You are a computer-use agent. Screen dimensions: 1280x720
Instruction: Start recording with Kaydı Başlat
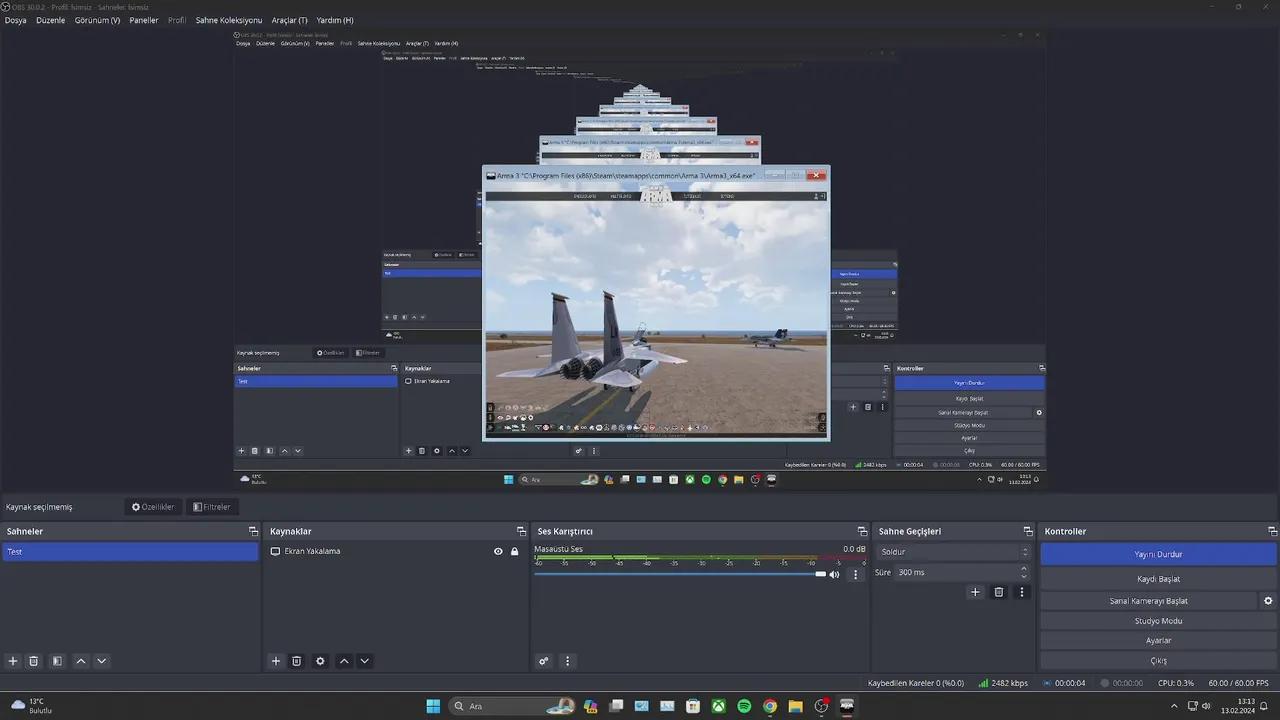pos(1158,579)
